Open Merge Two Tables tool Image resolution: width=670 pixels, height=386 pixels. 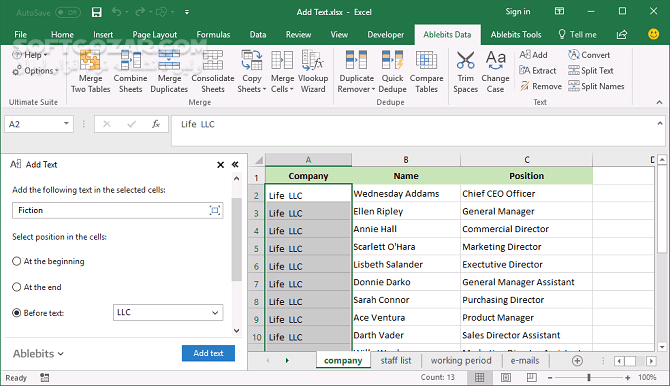tap(90, 71)
